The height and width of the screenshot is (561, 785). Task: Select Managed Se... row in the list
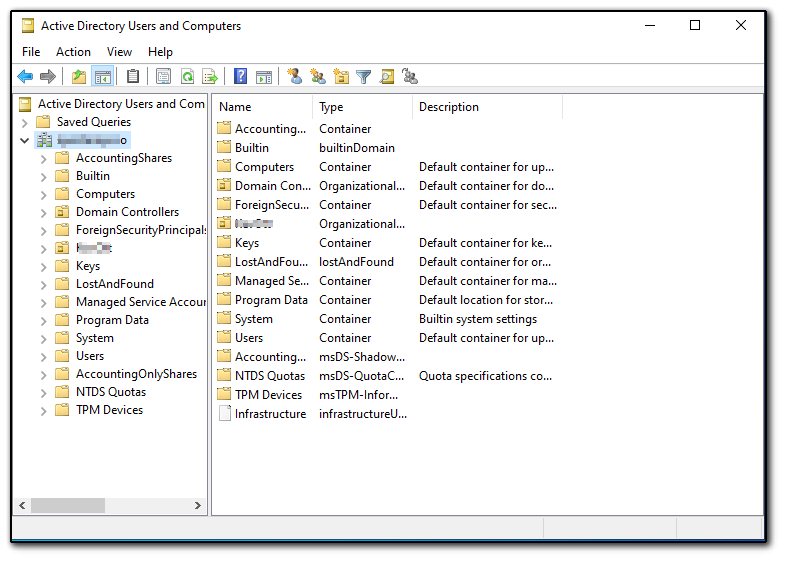tap(387, 281)
